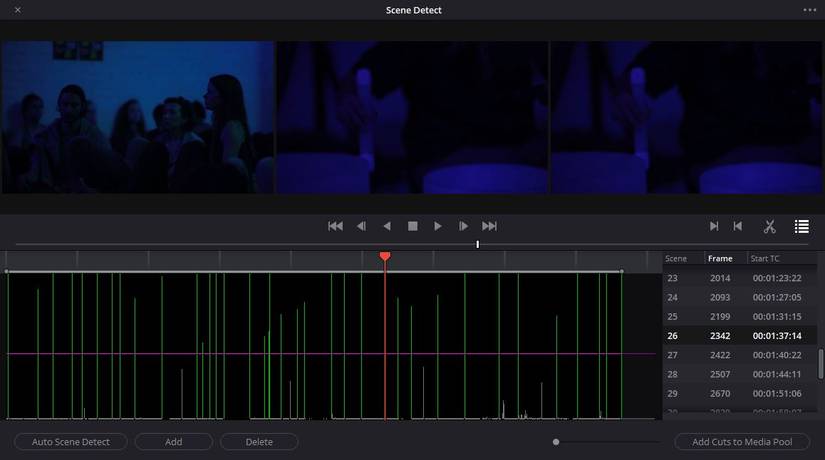Set the out point marker

click(x=738, y=226)
